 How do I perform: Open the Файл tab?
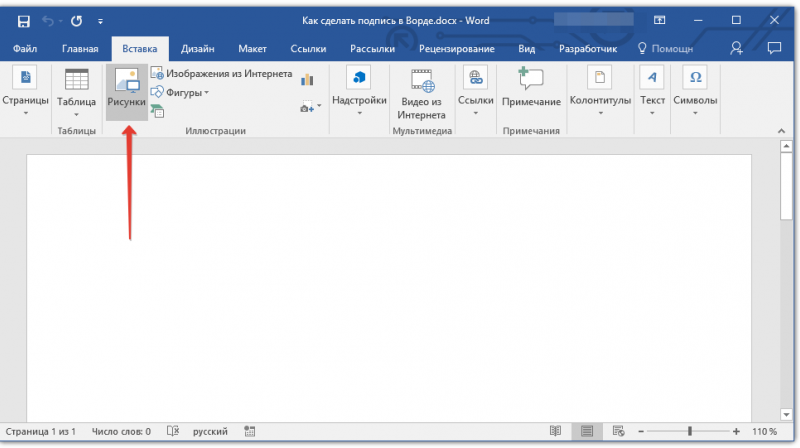pyautogui.click(x=24, y=48)
